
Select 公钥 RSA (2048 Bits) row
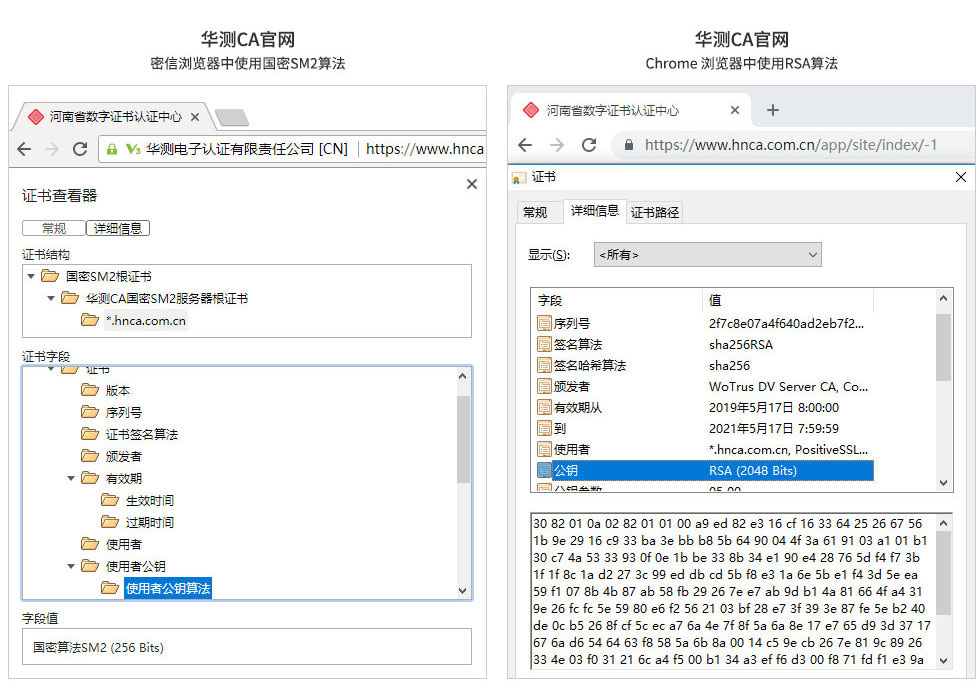pyautogui.click(x=703, y=471)
